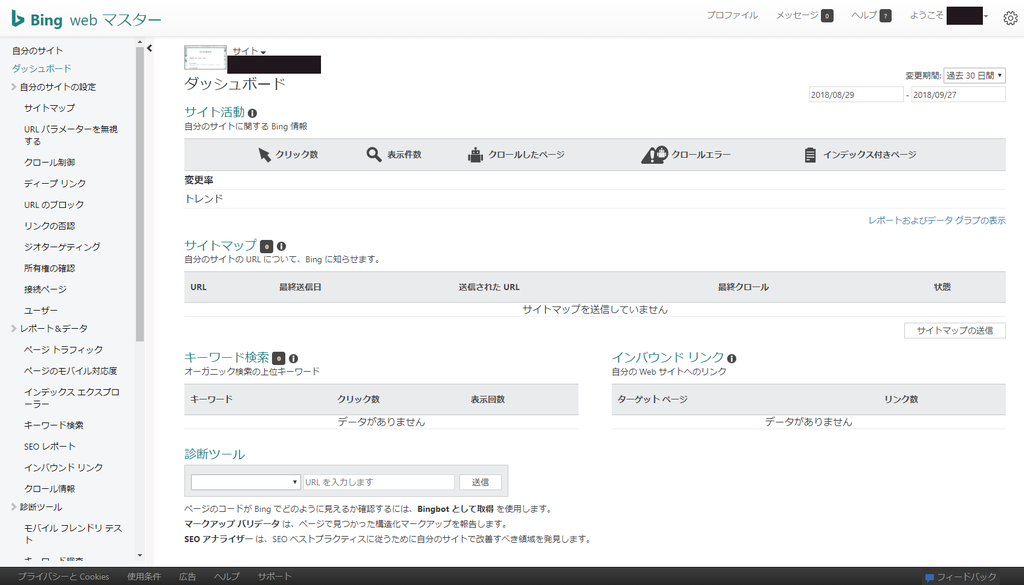Screen dimensions: 1024x585
Task: Click the start date field 2018/08/29
Action: pyautogui.click(x=856, y=95)
